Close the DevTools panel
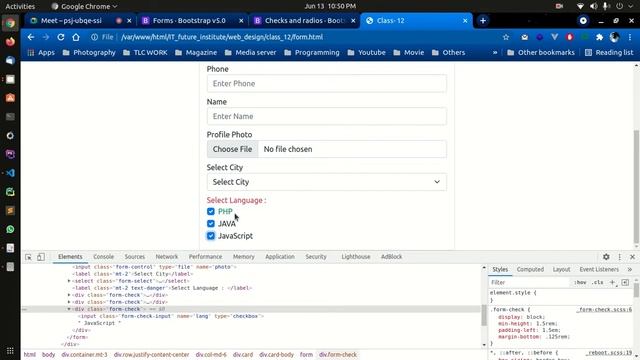This screenshot has width=640, height=360. [x=632, y=257]
